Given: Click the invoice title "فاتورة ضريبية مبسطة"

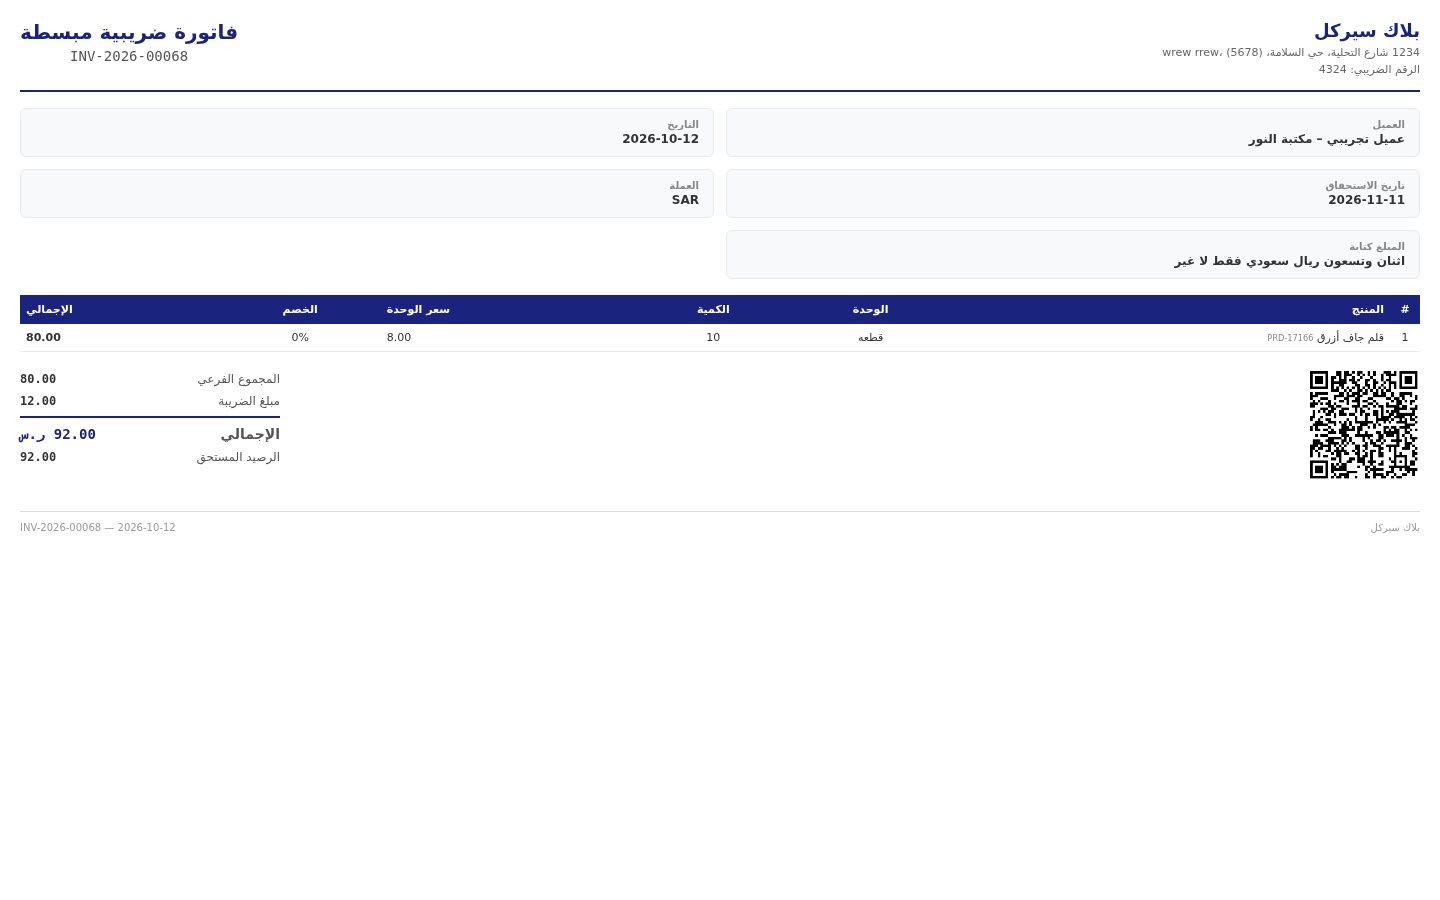Looking at the screenshot, I should 129,32.
